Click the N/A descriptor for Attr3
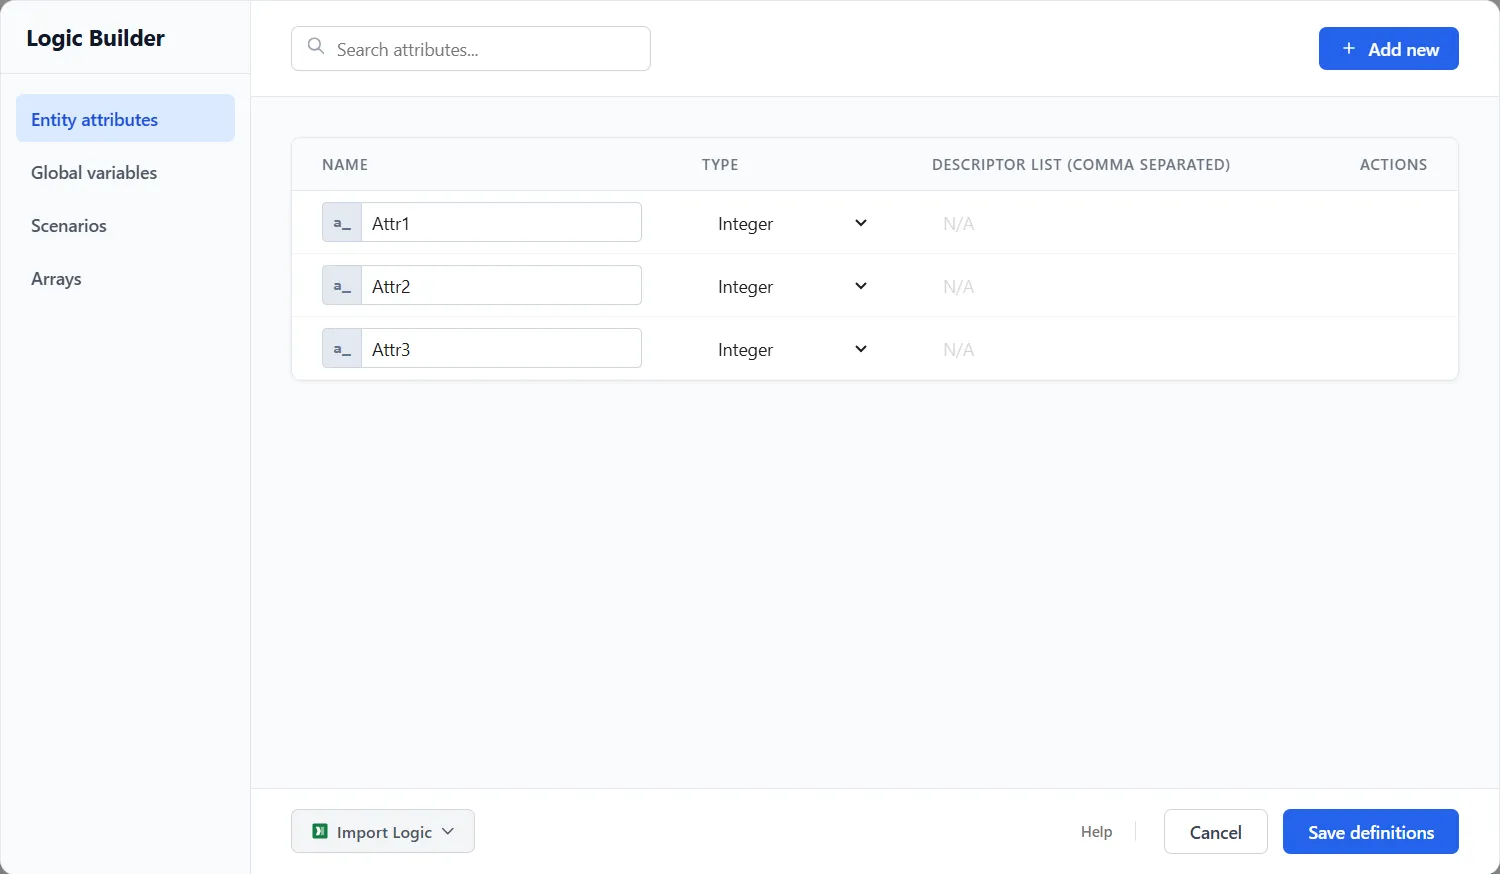Image resolution: width=1500 pixels, height=874 pixels. pyautogui.click(x=958, y=349)
